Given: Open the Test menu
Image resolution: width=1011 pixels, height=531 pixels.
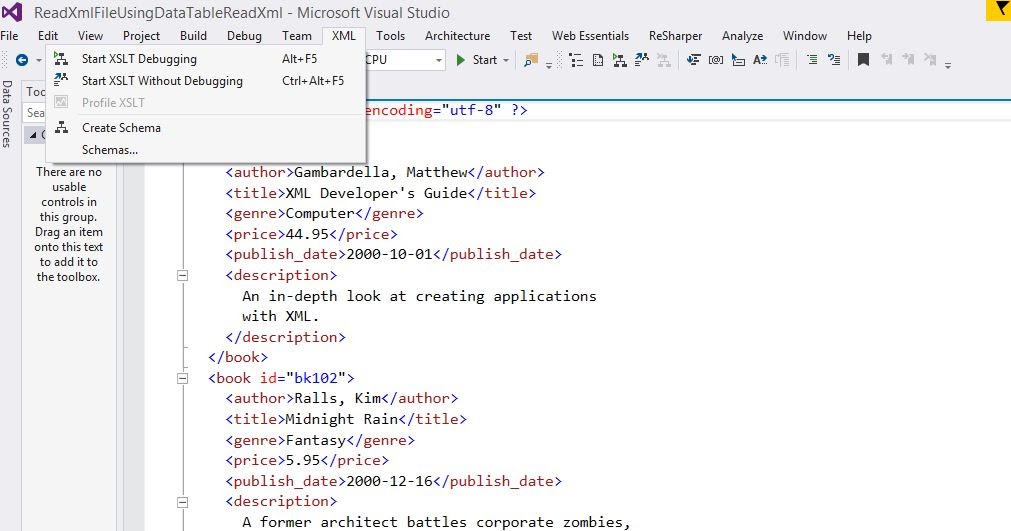Looking at the screenshot, I should pyautogui.click(x=521, y=36).
